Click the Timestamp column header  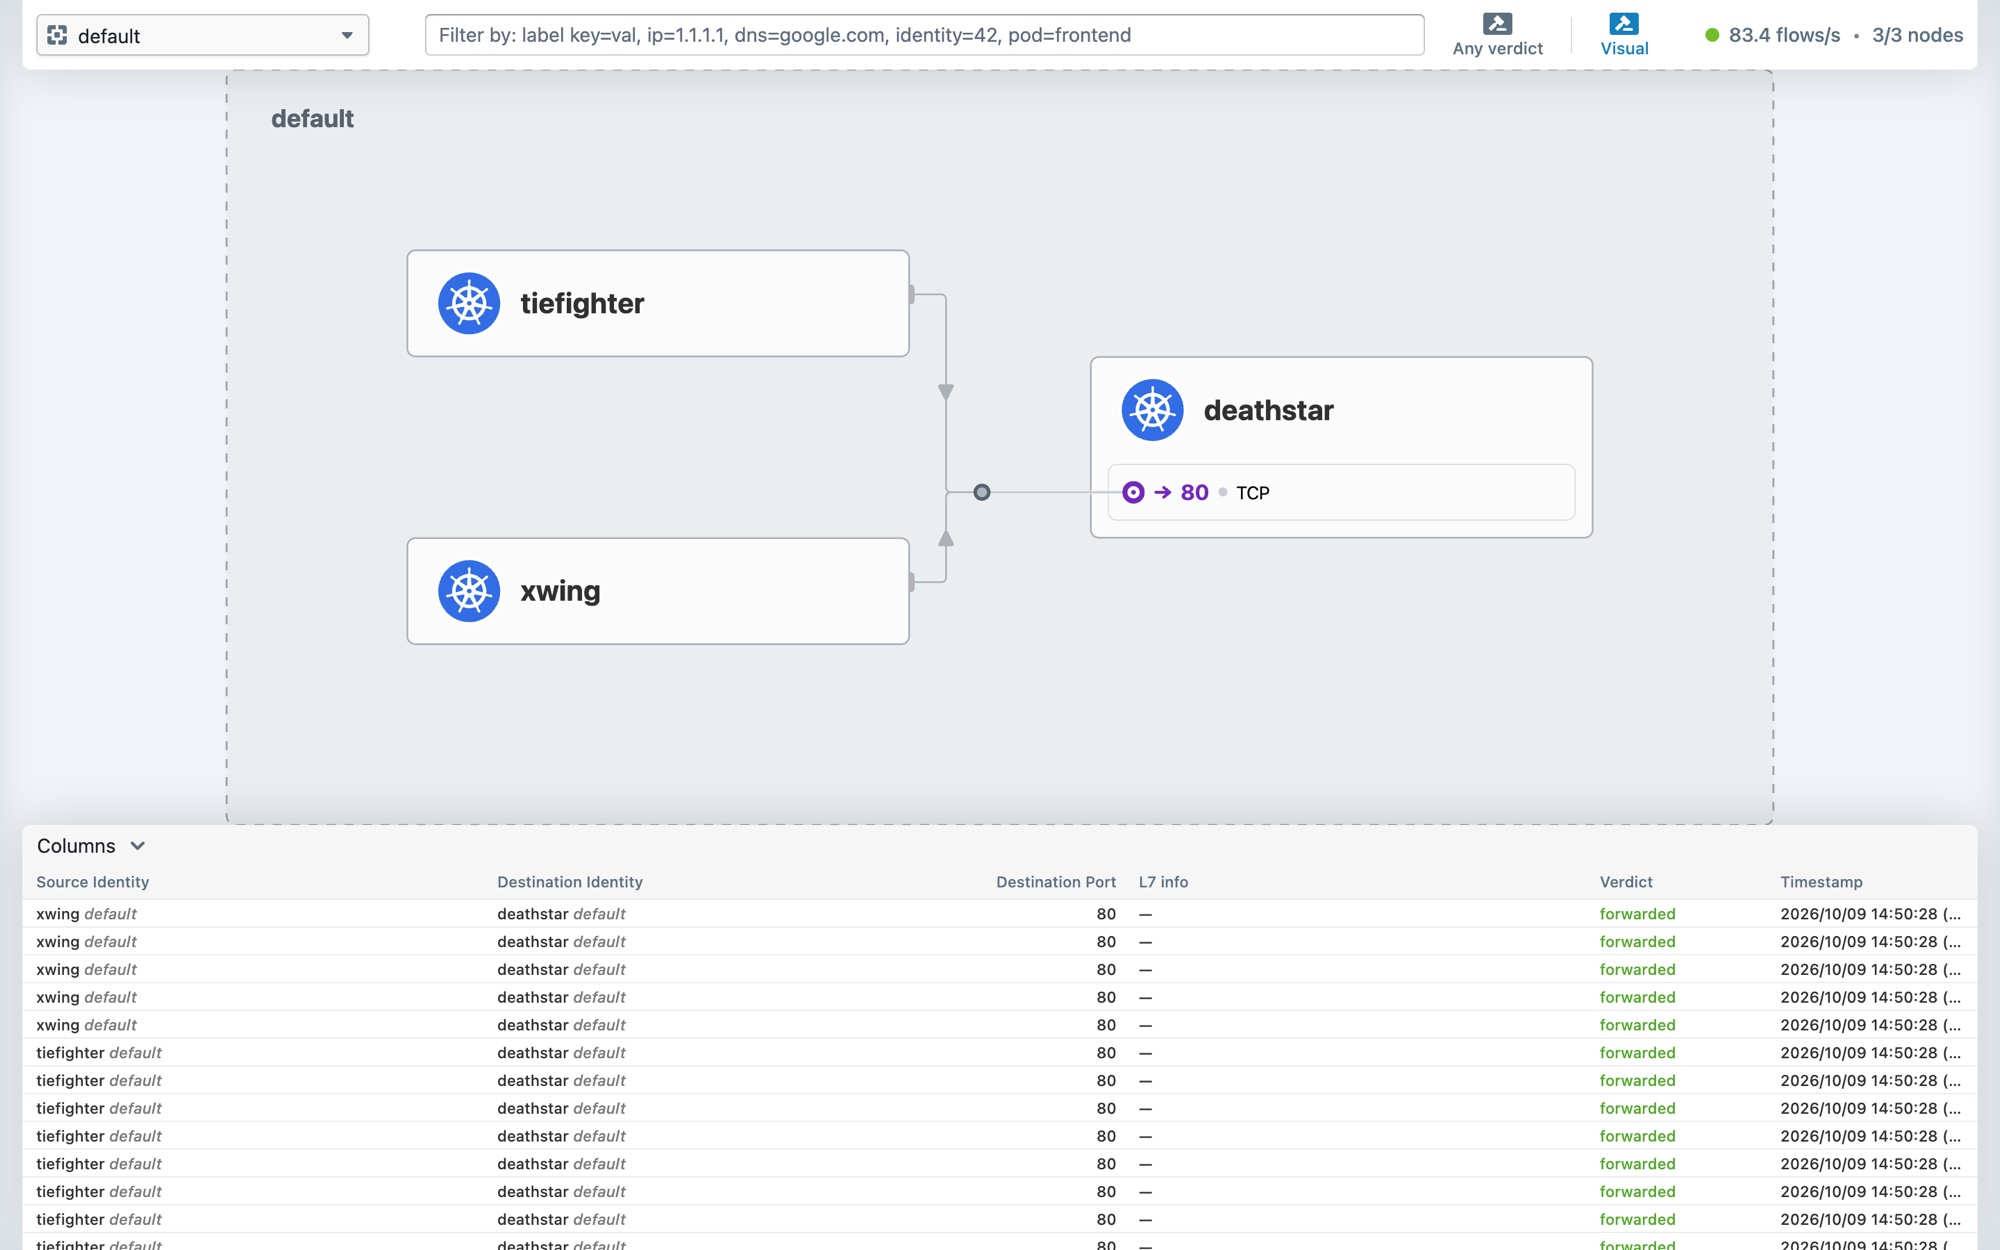point(1821,882)
